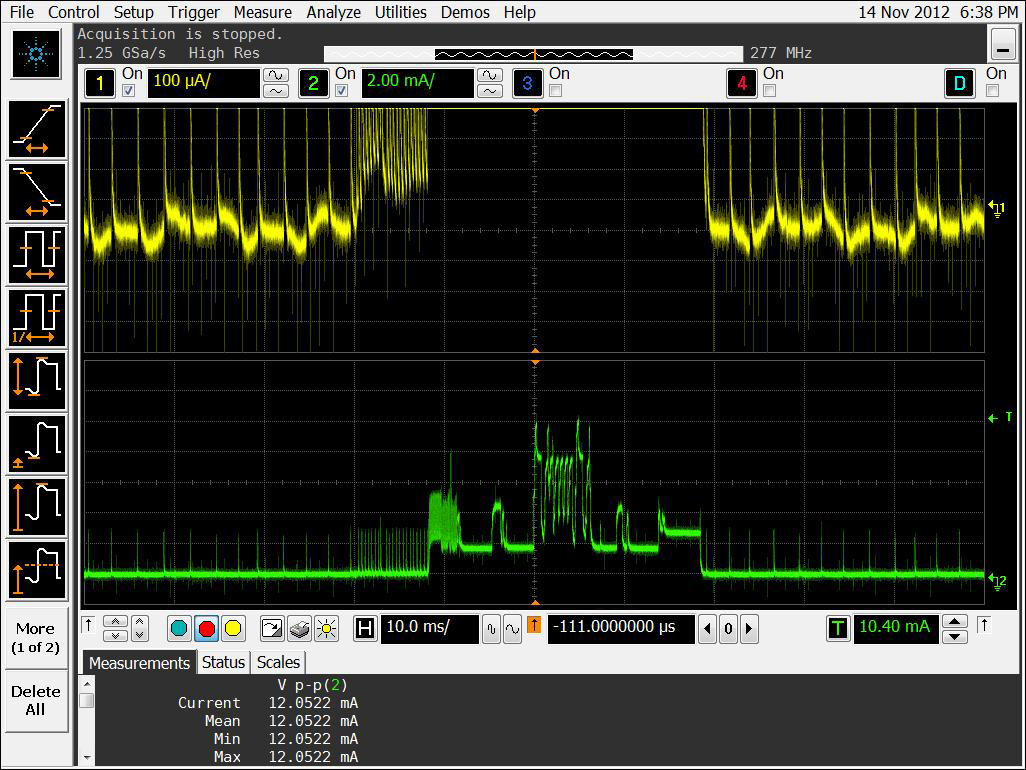Click the printer icon in toolbar
This screenshot has width=1026, height=770.
(299, 629)
